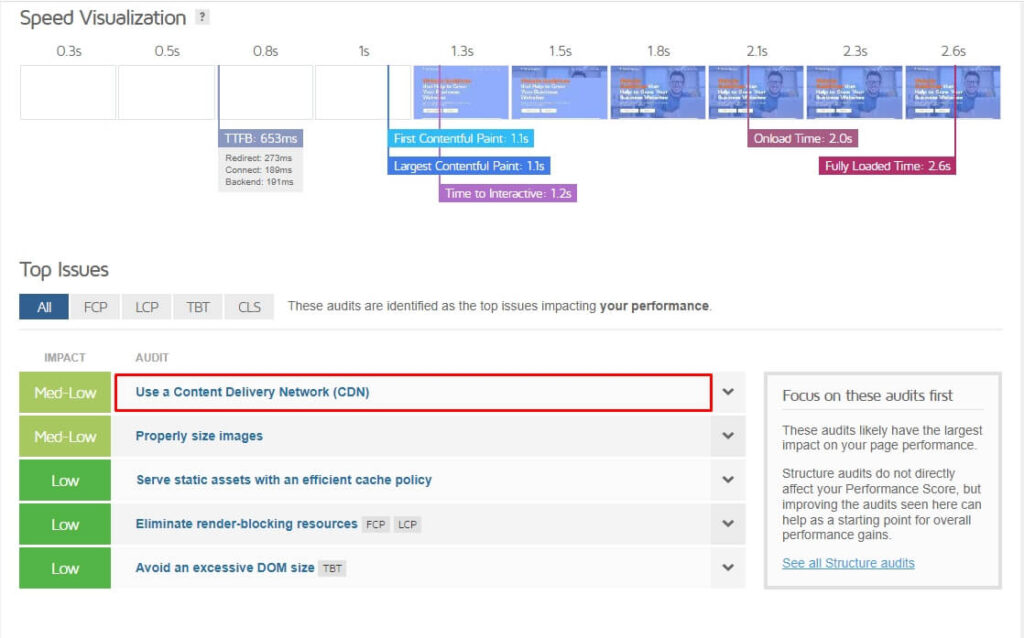Click the TTFB 653ms timeline marker
The height and width of the screenshot is (638, 1024).
click(260, 139)
